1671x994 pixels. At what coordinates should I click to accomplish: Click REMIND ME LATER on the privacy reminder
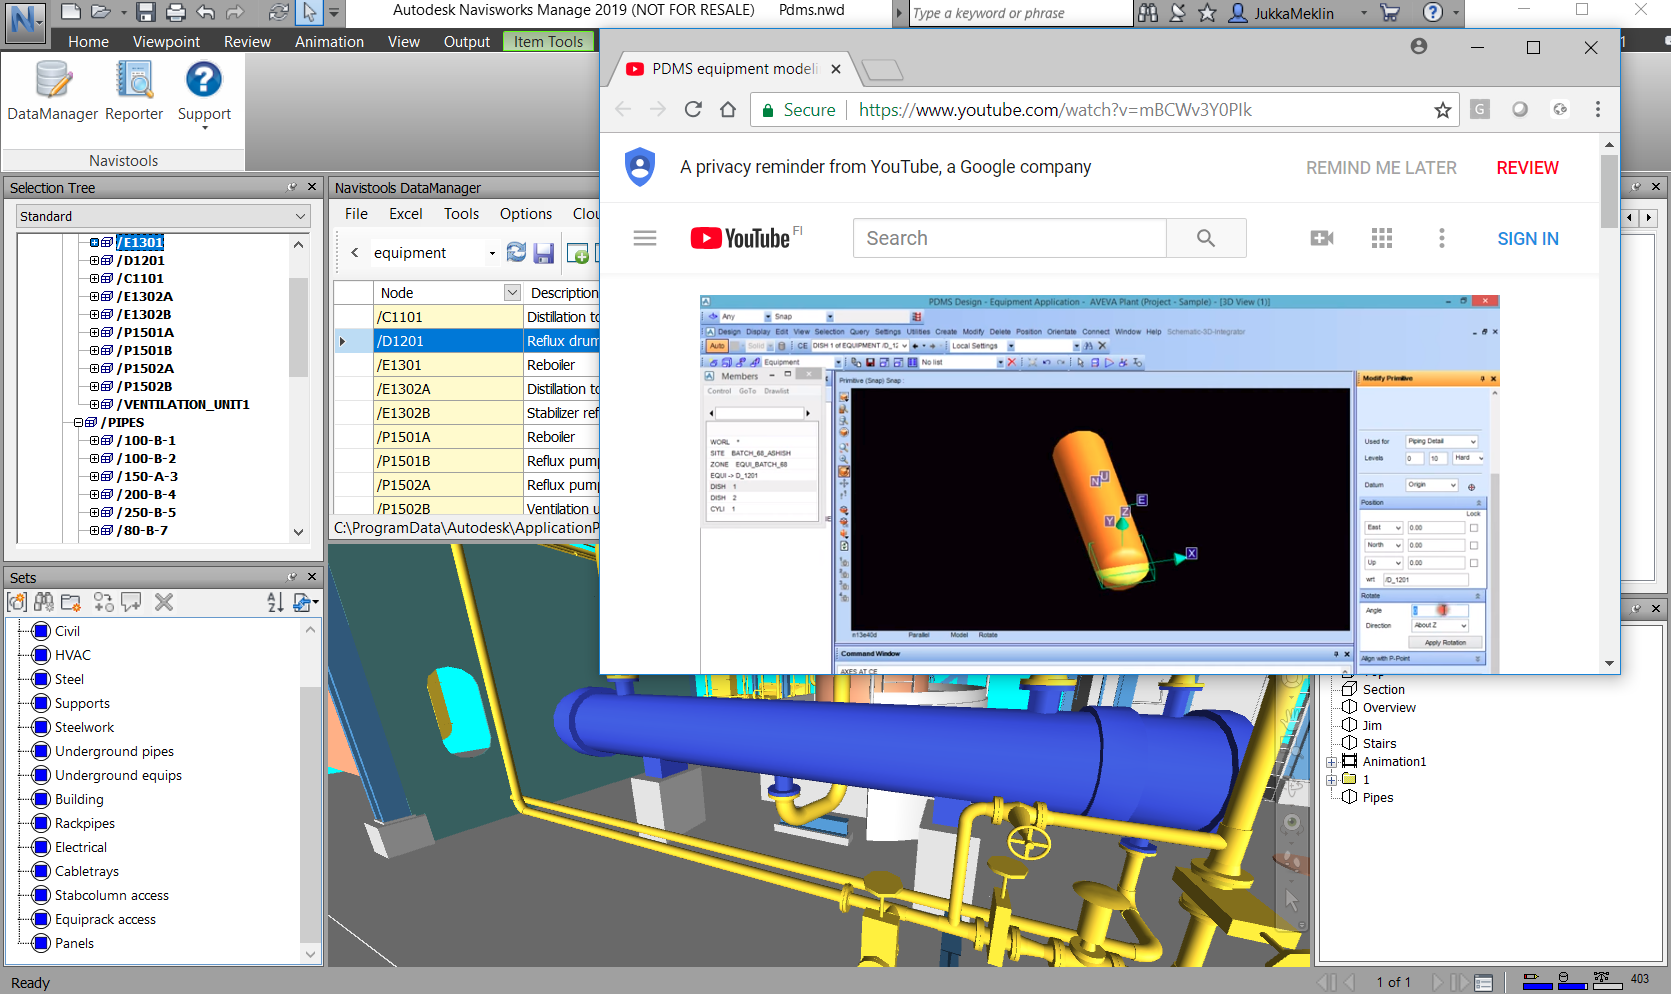(1381, 168)
